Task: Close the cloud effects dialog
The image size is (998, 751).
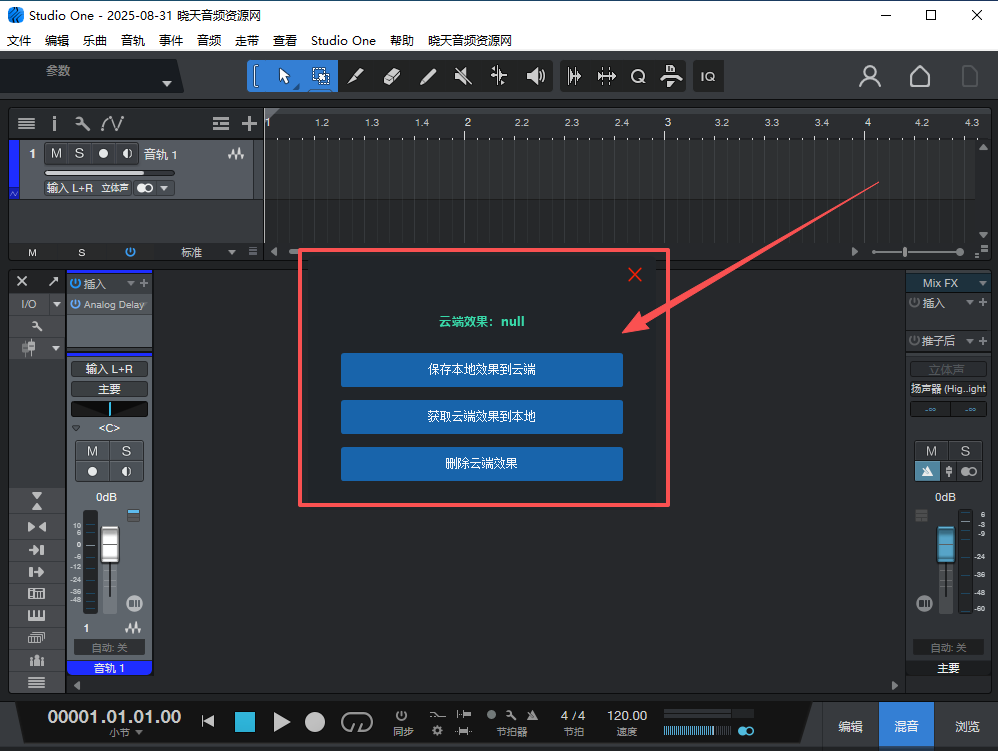Action: click(x=635, y=274)
